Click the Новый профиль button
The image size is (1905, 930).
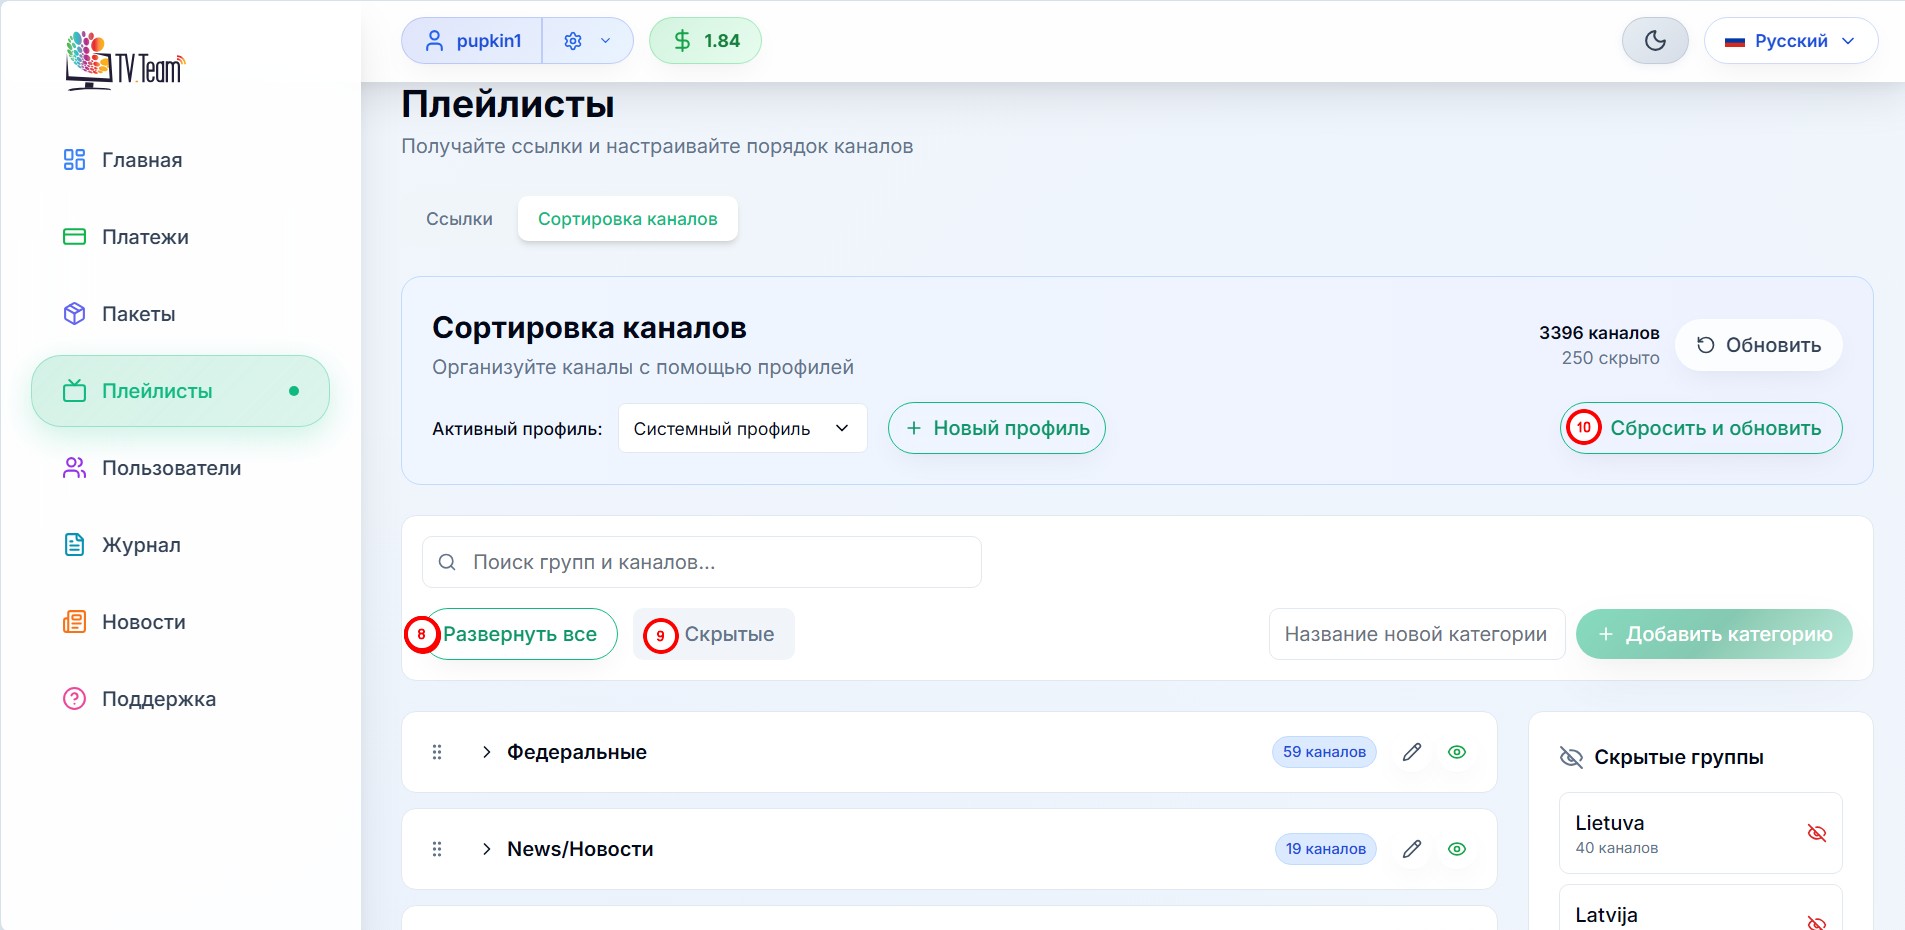point(996,428)
